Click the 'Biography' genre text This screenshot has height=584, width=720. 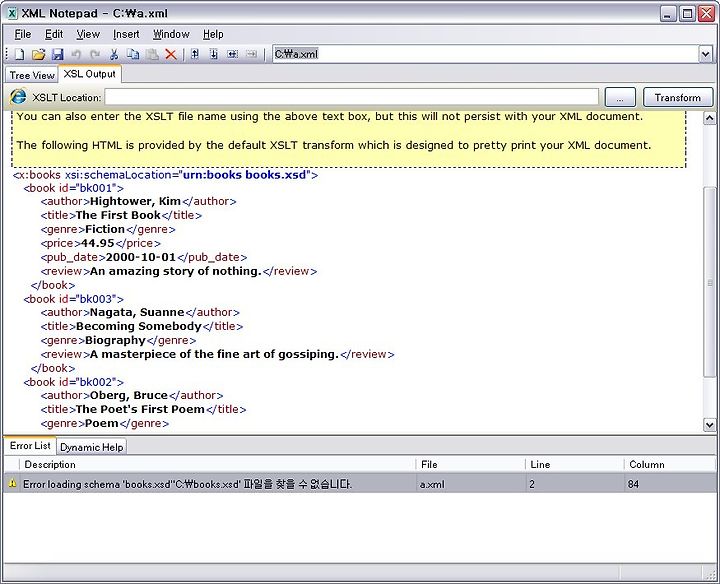pyautogui.click(x=115, y=340)
